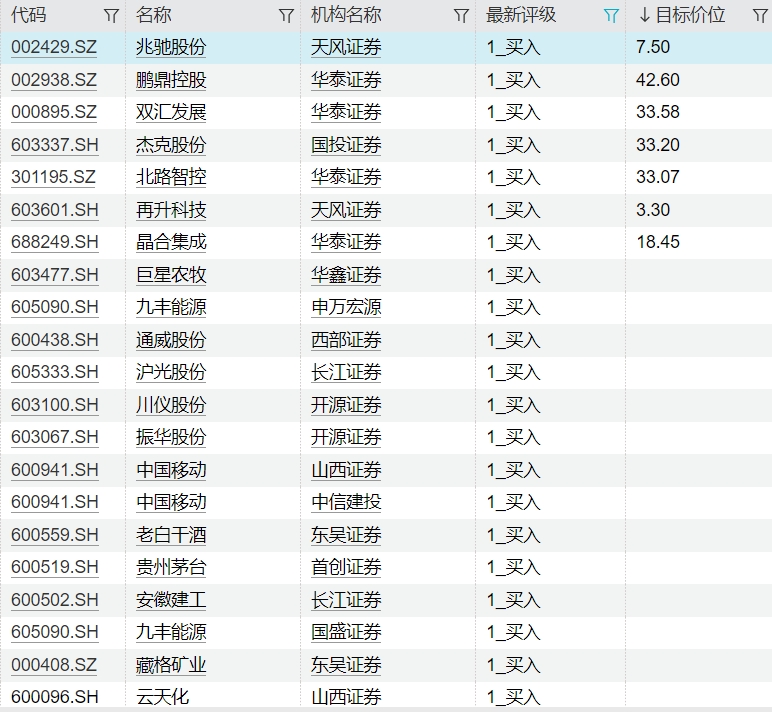772x712 pixels.
Task: Open stock code 603337.SH link
Action: [55, 145]
